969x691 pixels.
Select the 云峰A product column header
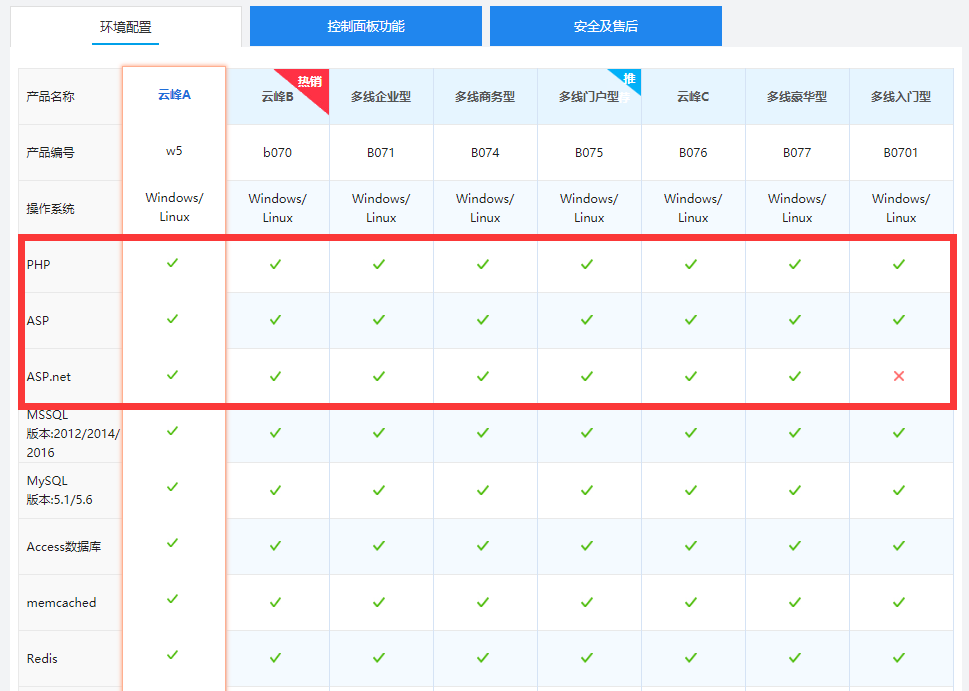click(x=174, y=95)
